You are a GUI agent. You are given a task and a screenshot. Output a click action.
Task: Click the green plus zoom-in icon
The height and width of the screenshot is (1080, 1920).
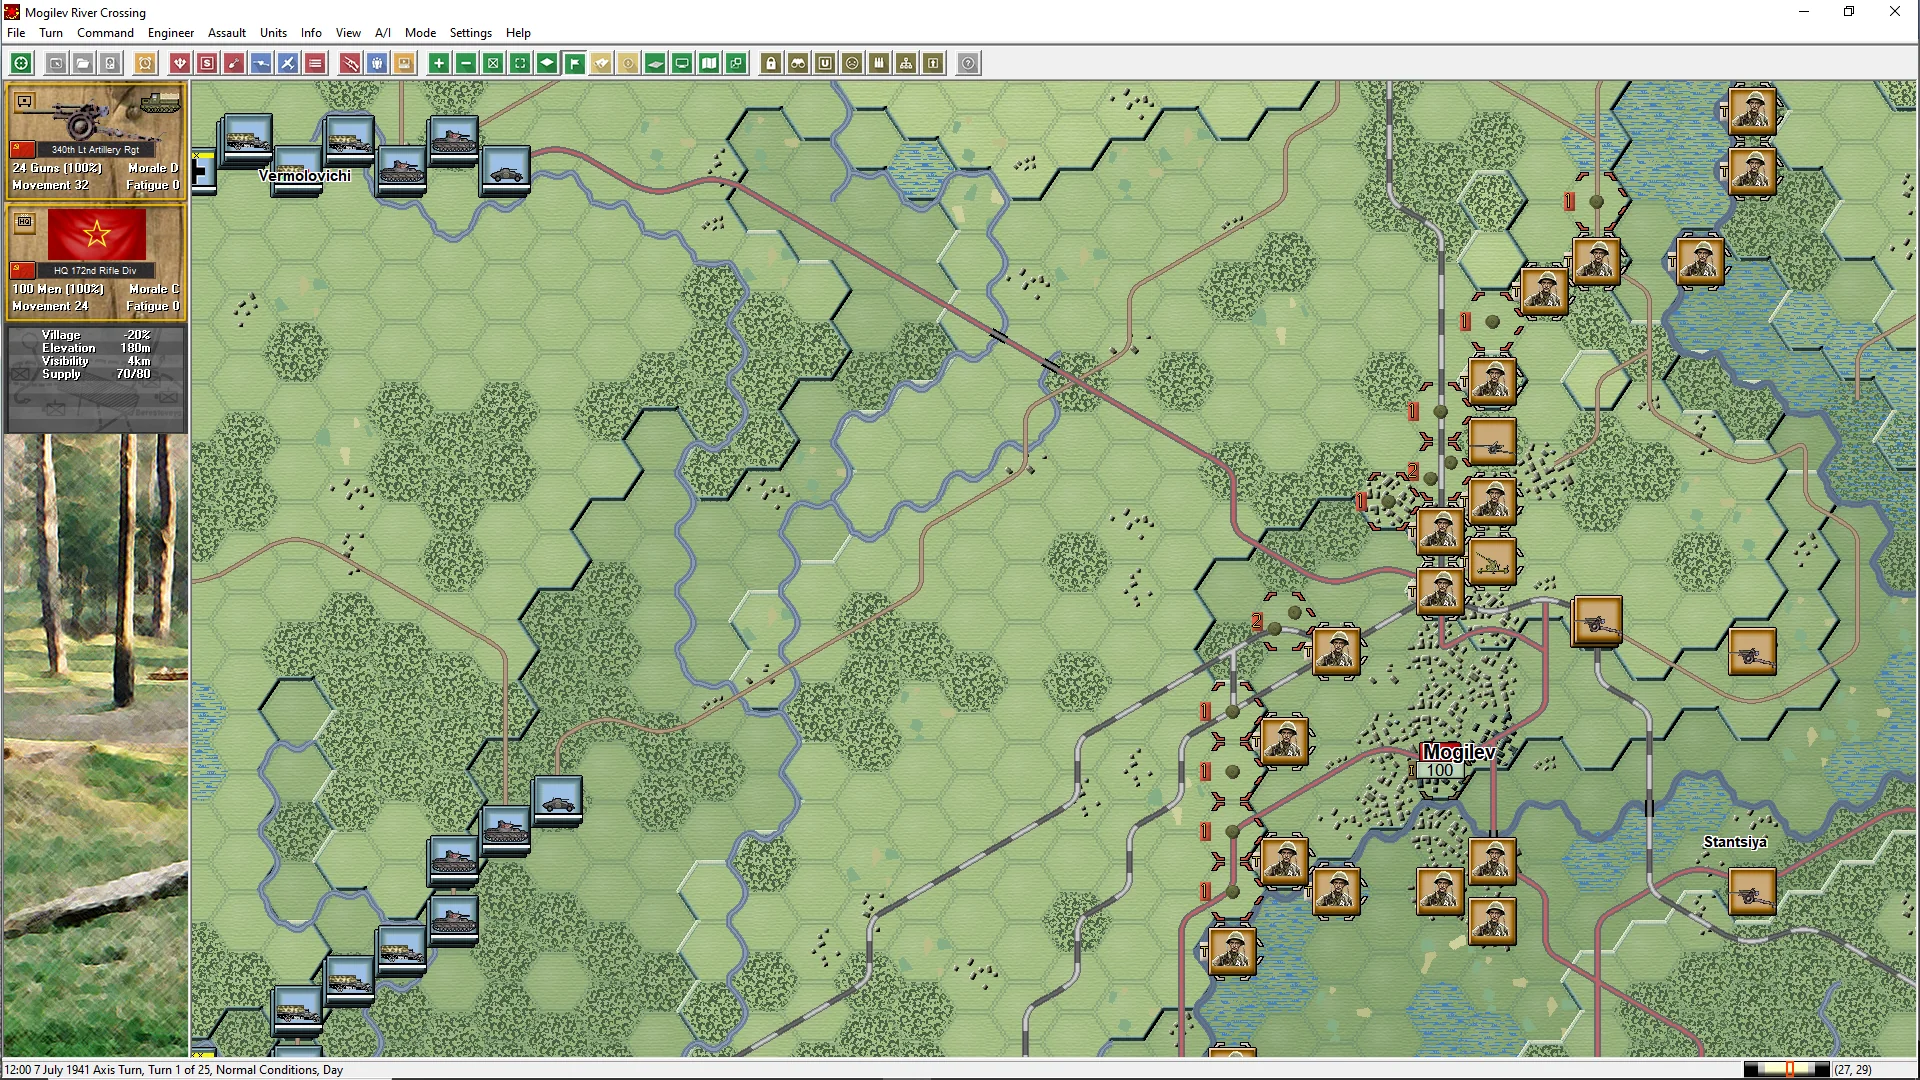click(x=438, y=64)
